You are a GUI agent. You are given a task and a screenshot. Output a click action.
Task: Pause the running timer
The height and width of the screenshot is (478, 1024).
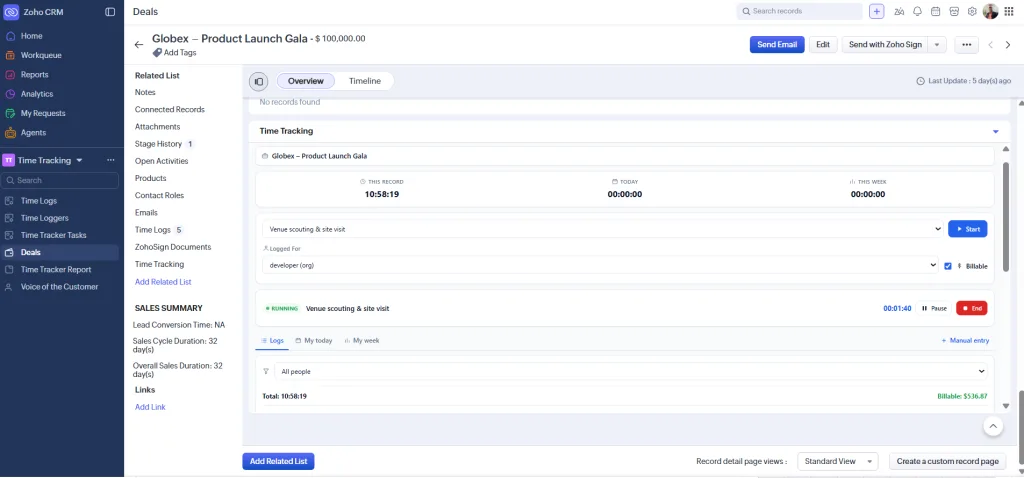coord(934,308)
